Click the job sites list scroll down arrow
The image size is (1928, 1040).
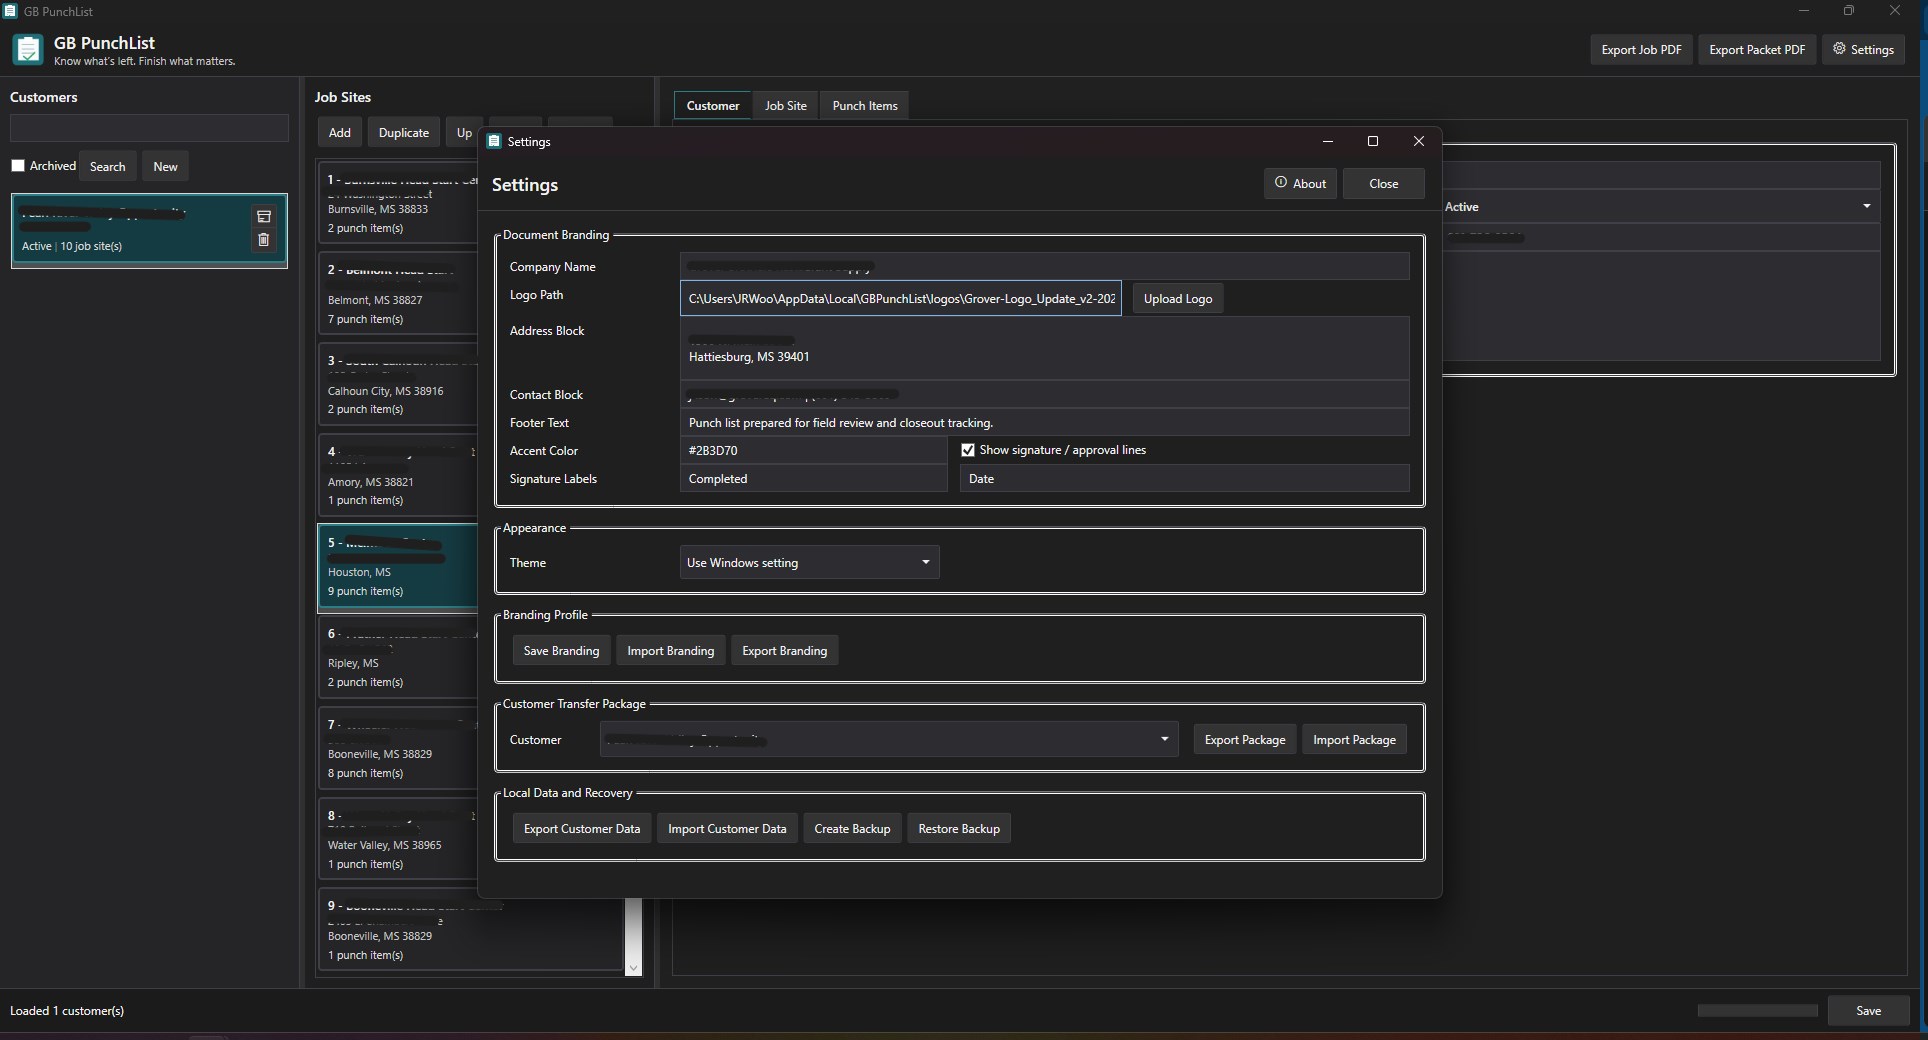pyautogui.click(x=633, y=968)
